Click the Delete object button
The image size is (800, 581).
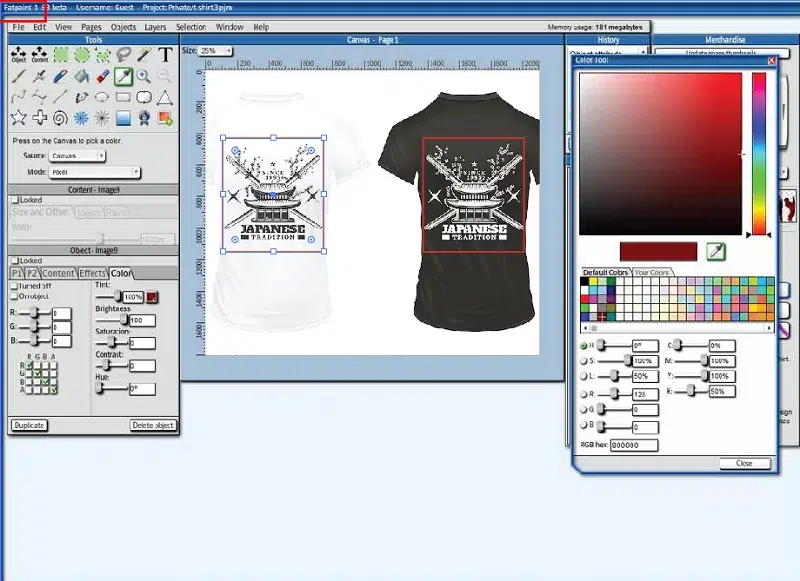pos(153,425)
